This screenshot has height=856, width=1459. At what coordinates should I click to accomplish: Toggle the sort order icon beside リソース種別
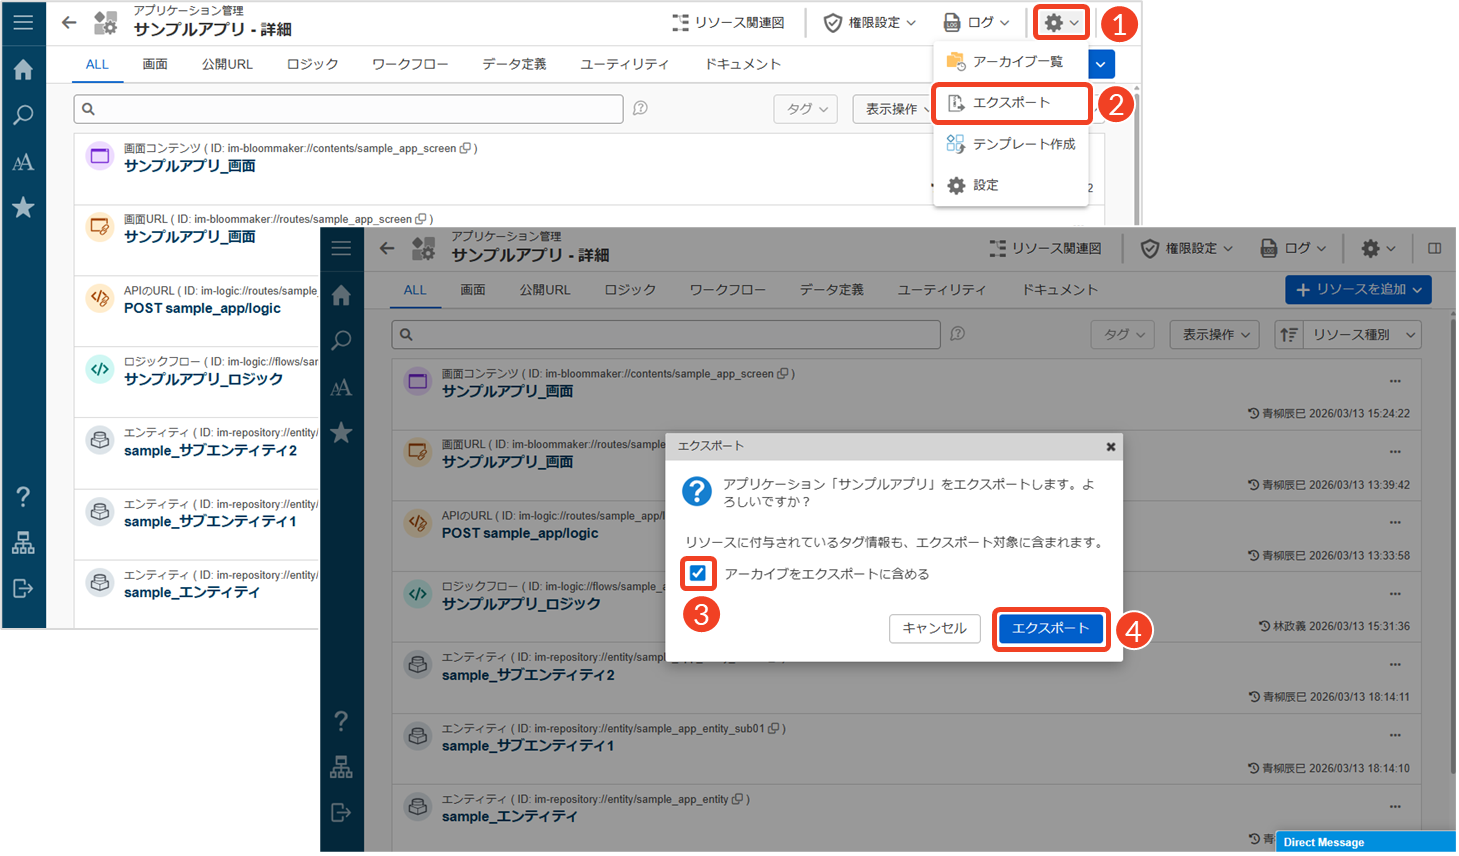tap(1289, 335)
